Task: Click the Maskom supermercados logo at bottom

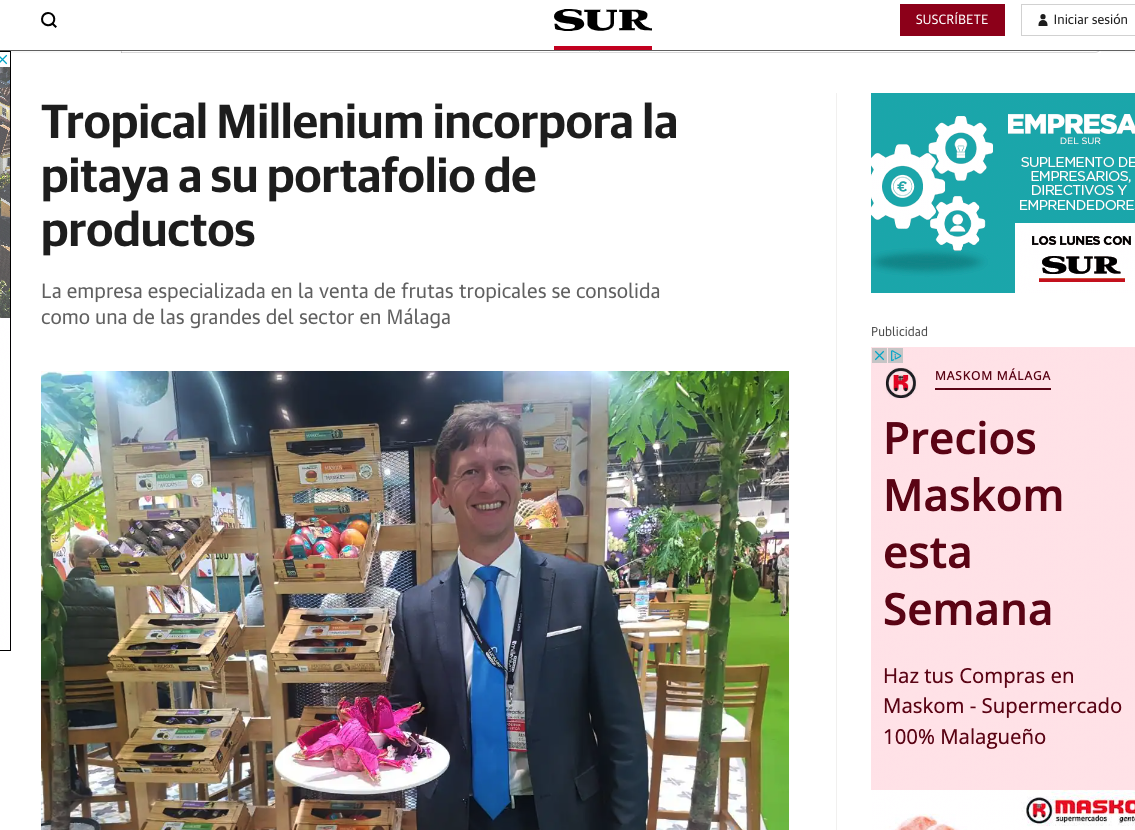Action: click(1080, 810)
